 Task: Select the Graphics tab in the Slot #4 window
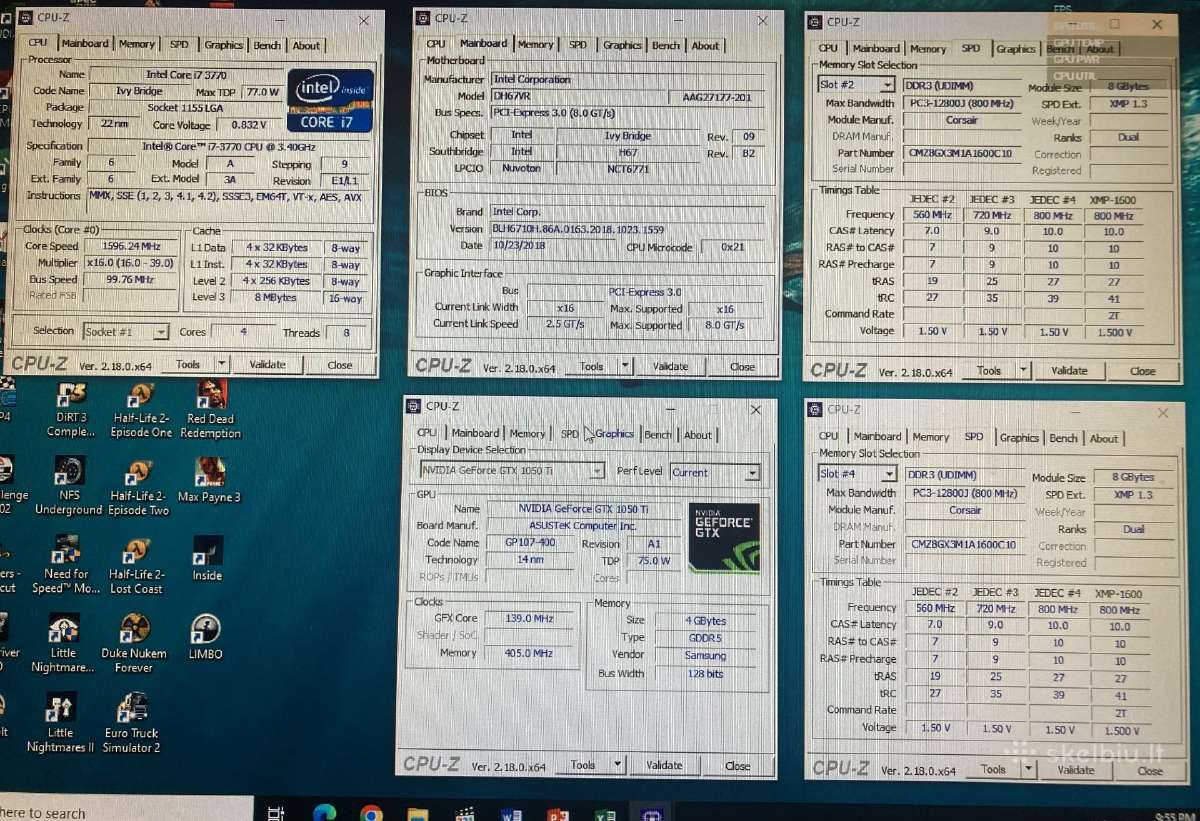(1019, 438)
